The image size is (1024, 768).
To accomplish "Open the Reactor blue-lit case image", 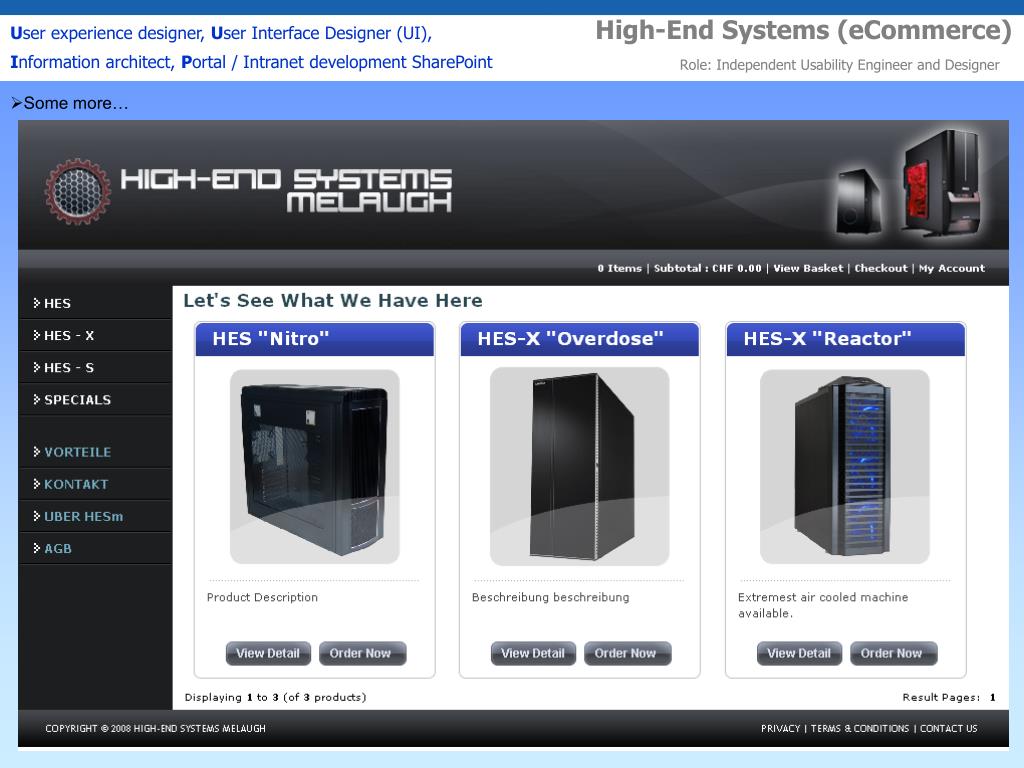I will (844, 466).
